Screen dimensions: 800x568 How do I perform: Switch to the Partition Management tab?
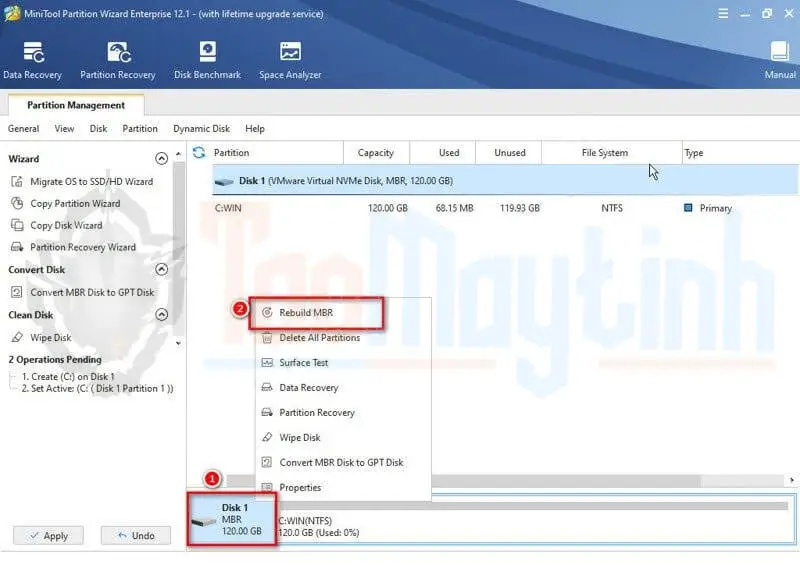(x=76, y=105)
